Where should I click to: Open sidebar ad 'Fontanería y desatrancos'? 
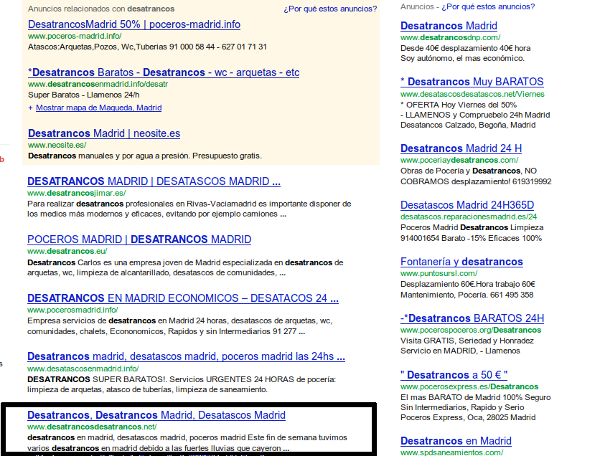[x=461, y=262]
